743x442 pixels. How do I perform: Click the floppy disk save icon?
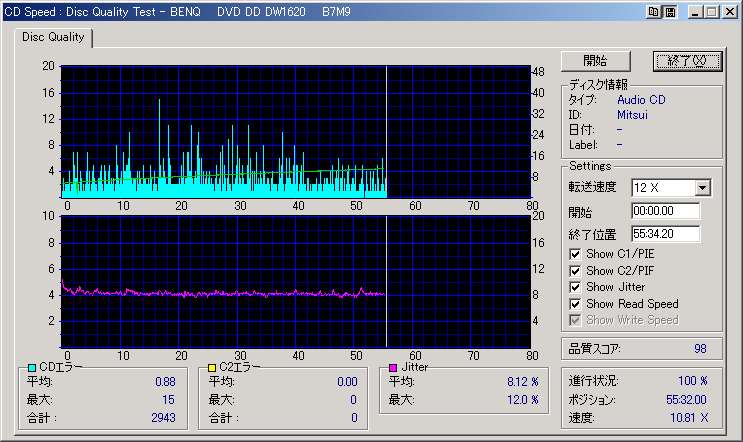[670, 11]
